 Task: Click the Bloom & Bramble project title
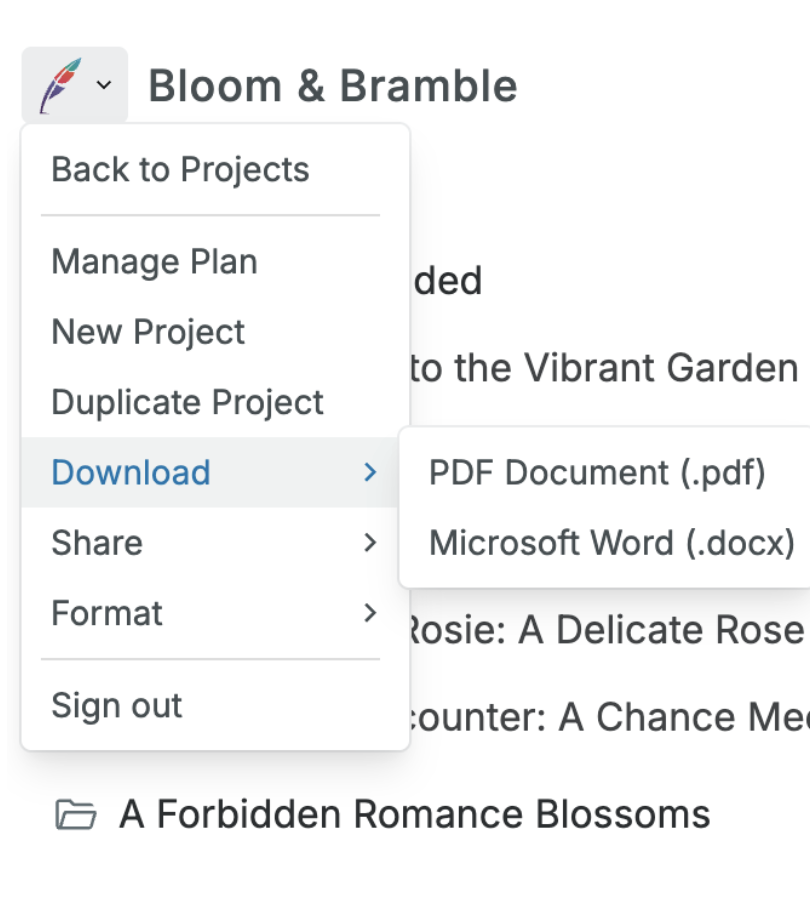332,87
